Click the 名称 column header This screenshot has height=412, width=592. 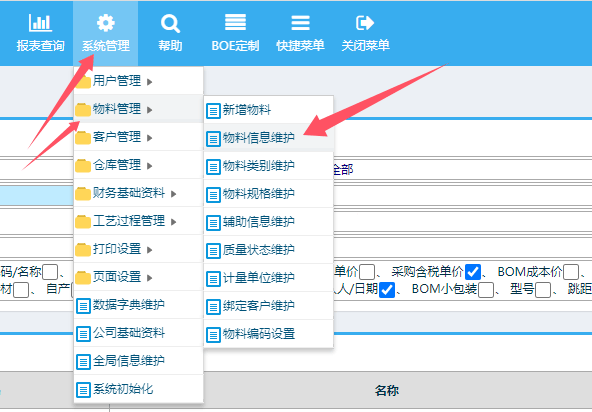pos(387,390)
